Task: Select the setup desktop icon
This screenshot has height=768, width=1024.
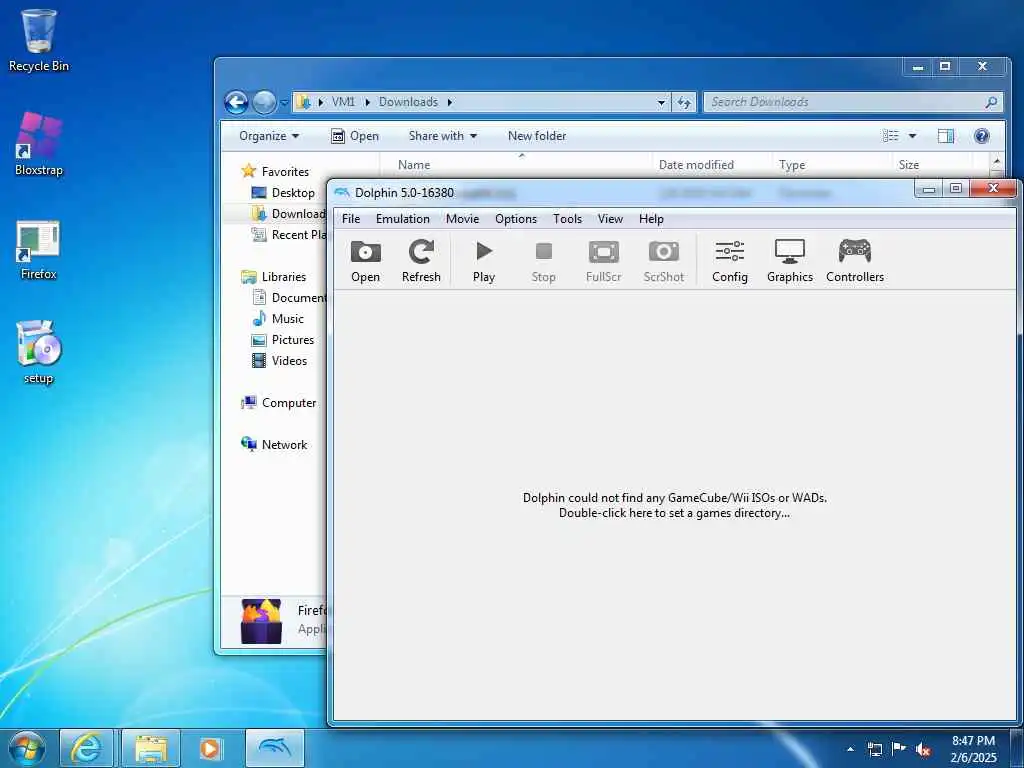Action: [39, 353]
